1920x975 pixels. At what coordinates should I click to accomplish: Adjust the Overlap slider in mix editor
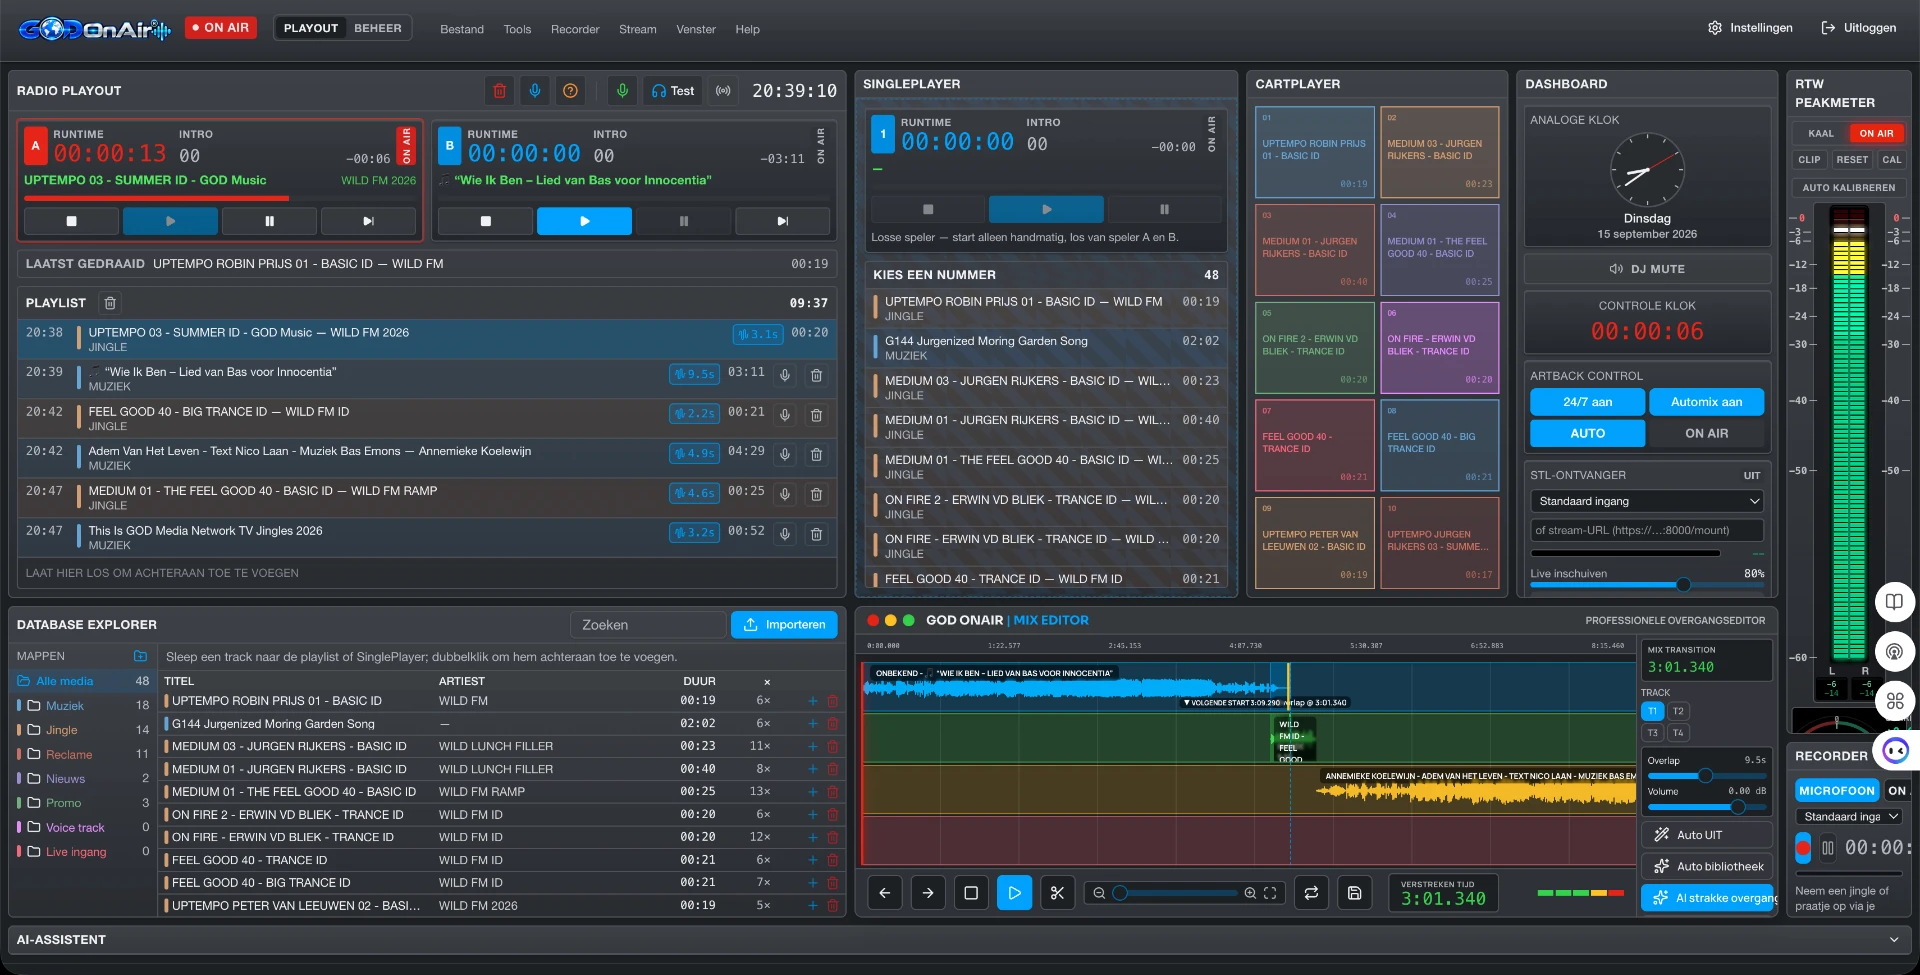click(1706, 776)
